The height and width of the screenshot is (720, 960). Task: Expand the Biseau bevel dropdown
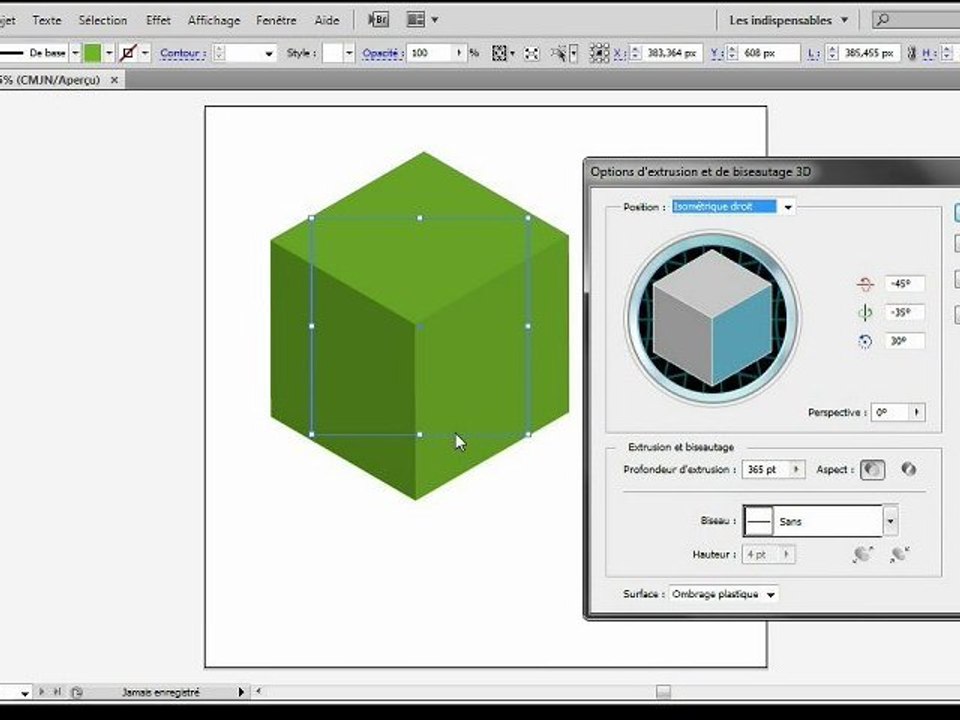[890, 522]
